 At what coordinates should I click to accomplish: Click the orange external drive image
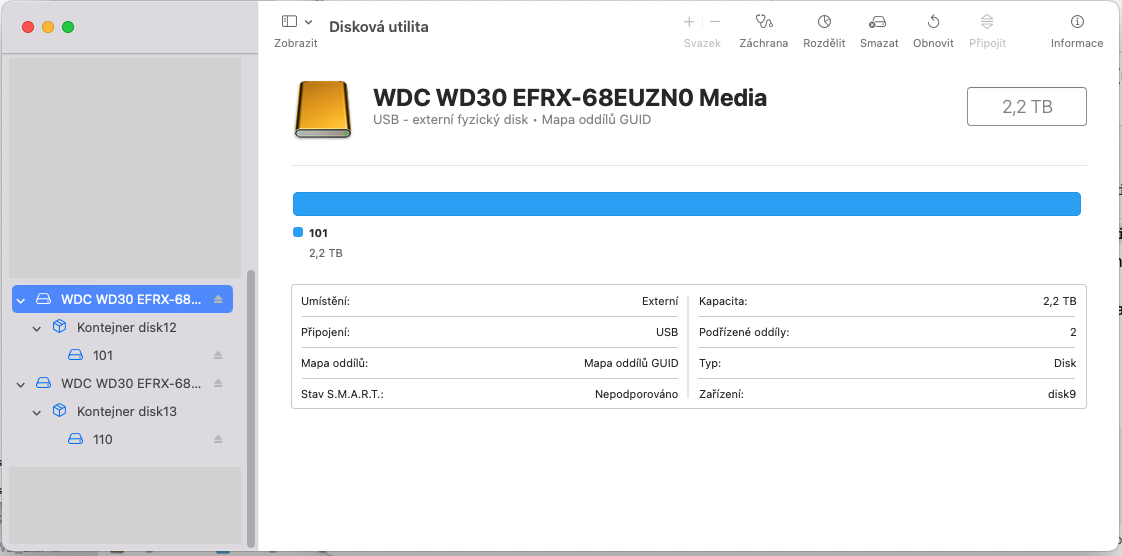[323, 108]
